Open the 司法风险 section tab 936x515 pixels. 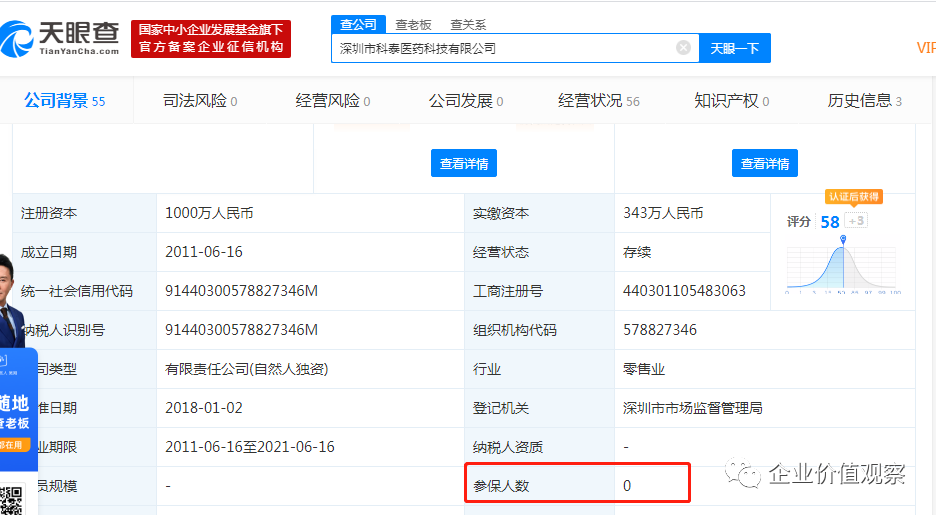(x=200, y=101)
